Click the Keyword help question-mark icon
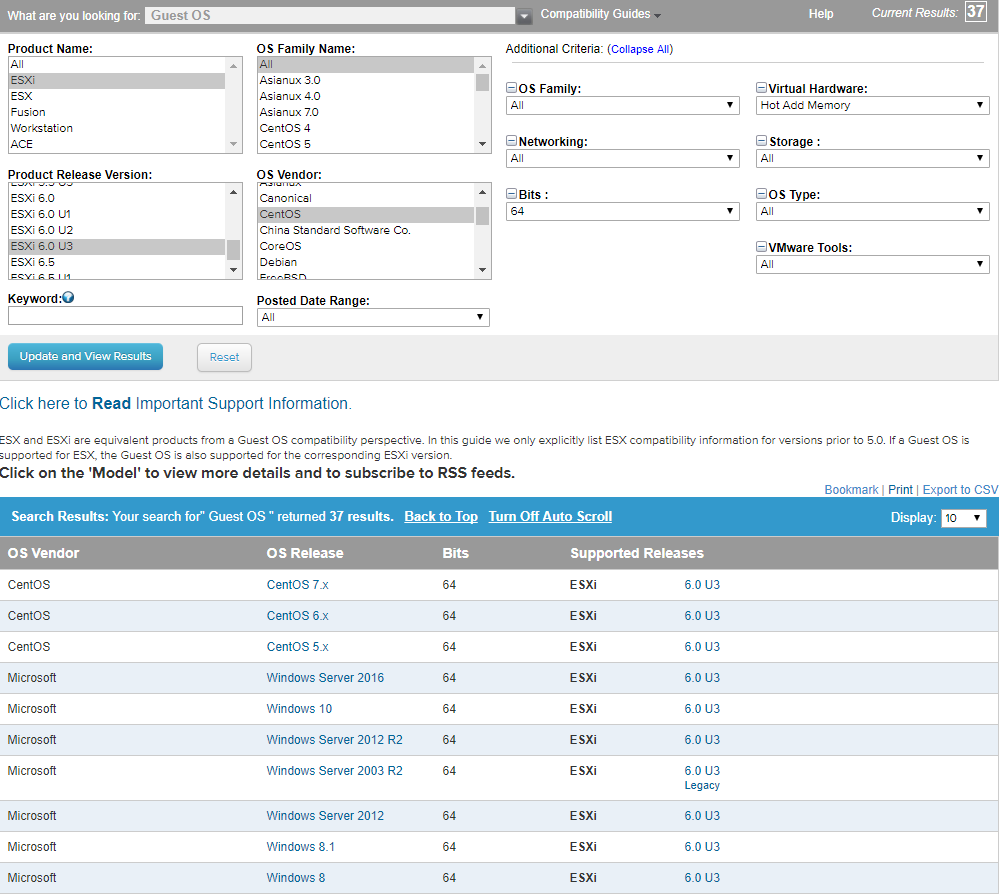This screenshot has width=1001, height=894. (68, 297)
